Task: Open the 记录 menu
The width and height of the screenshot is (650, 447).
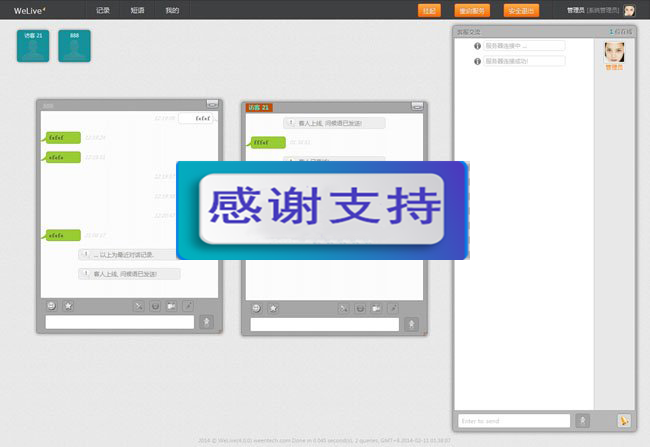Action: click(103, 10)
